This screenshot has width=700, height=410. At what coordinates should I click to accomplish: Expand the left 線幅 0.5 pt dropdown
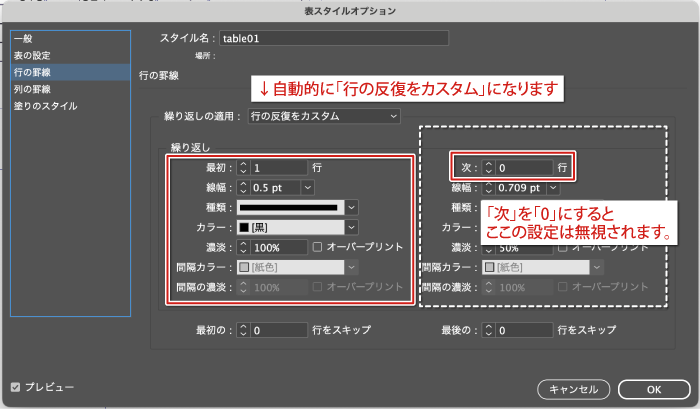pyautogui.click(x=307, y=187)
